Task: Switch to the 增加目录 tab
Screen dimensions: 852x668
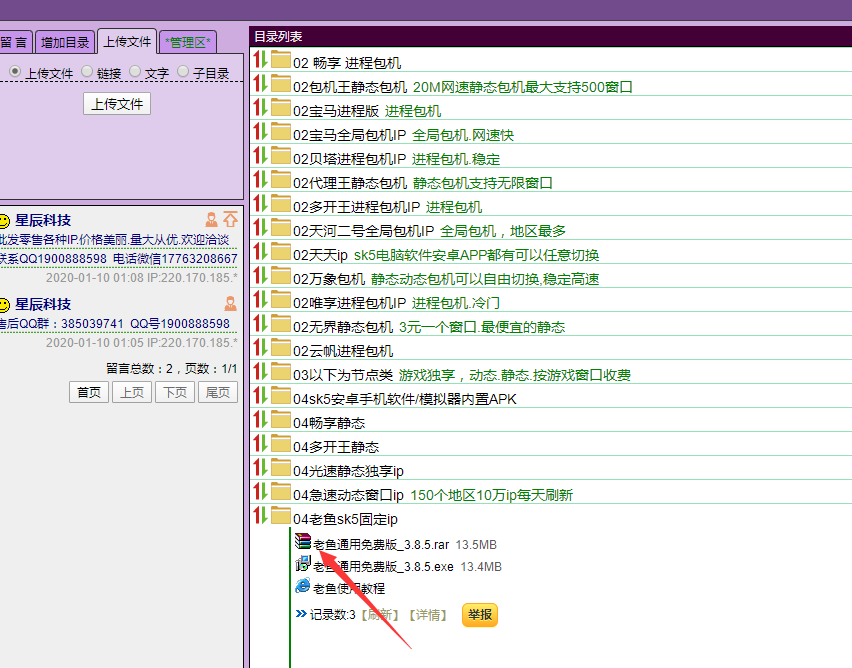Action: [x=65, y=42]
